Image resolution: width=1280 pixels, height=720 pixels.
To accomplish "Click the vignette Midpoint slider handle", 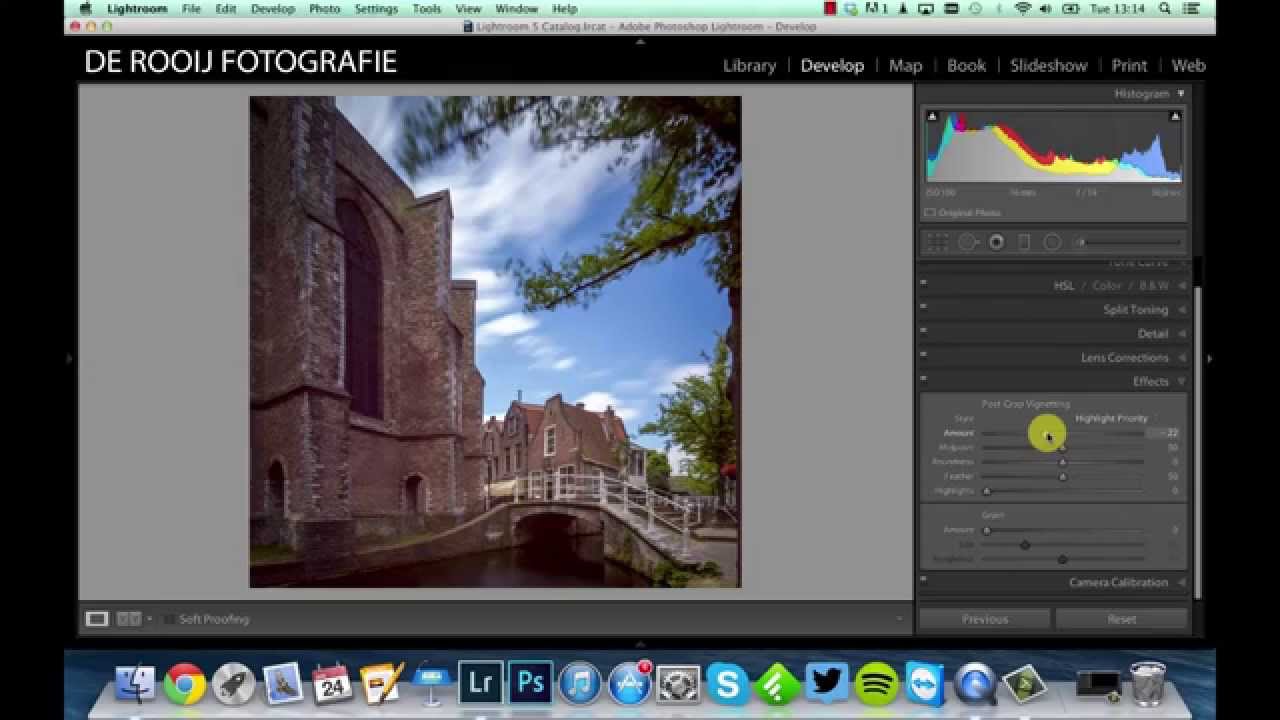I will 1062,448.
